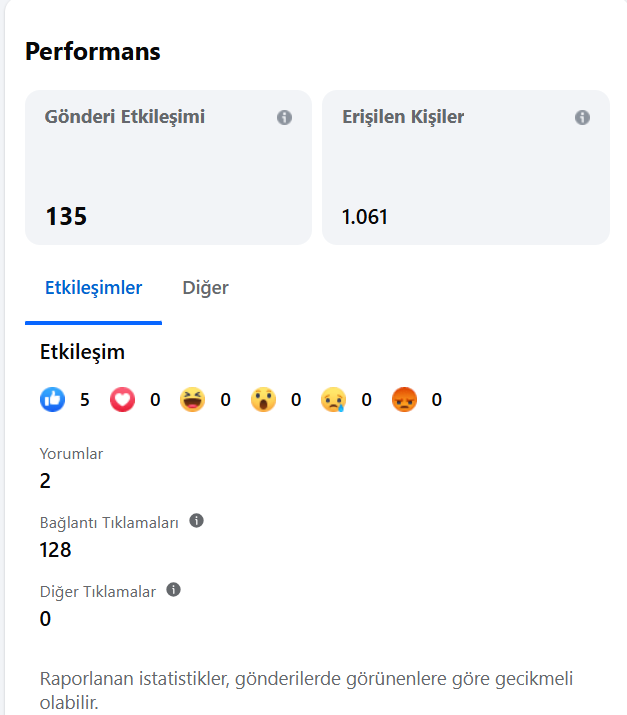Click the Performans heading
This screenshot has width=627, height=715.
click(x=93, y=52)
